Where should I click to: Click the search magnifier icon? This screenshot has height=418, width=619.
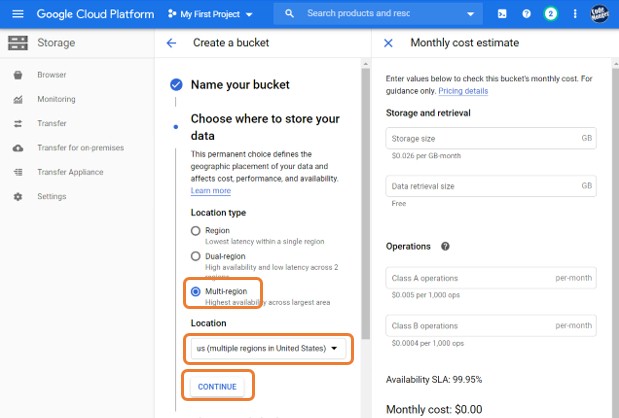point(289,14)
